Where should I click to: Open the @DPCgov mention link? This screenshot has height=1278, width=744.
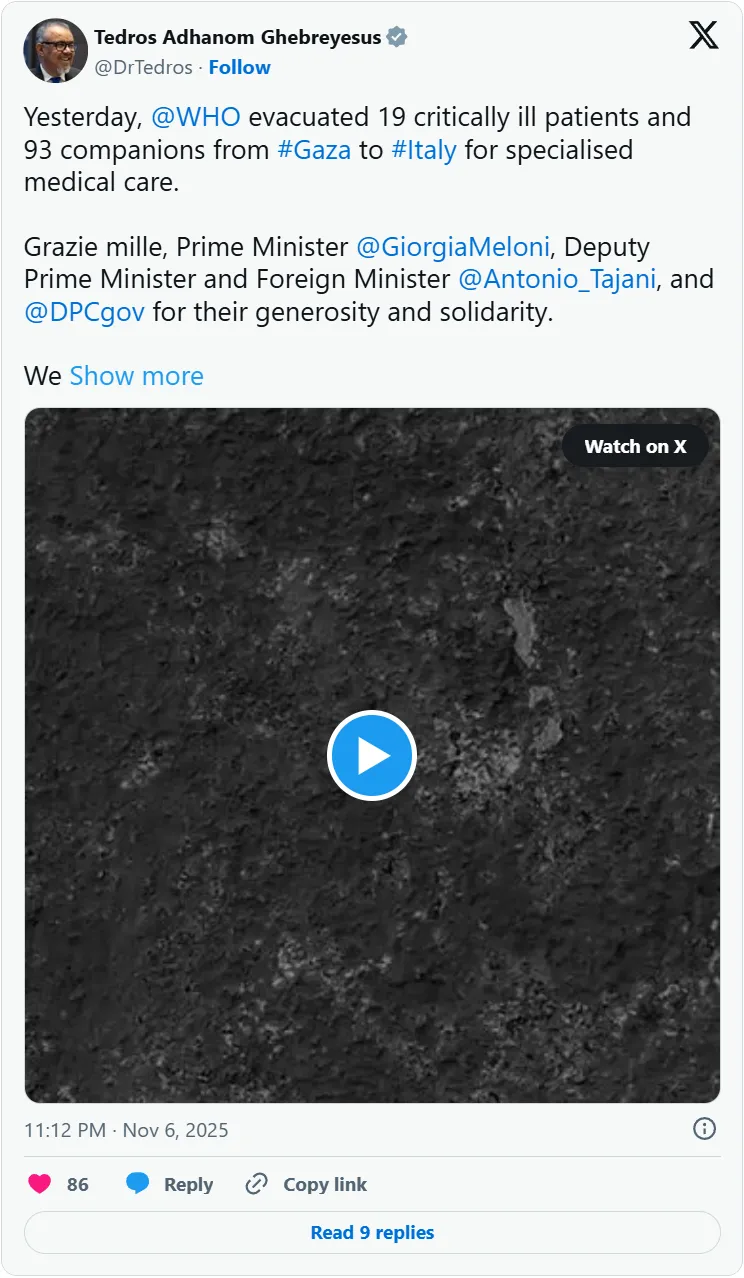point(84,311)
